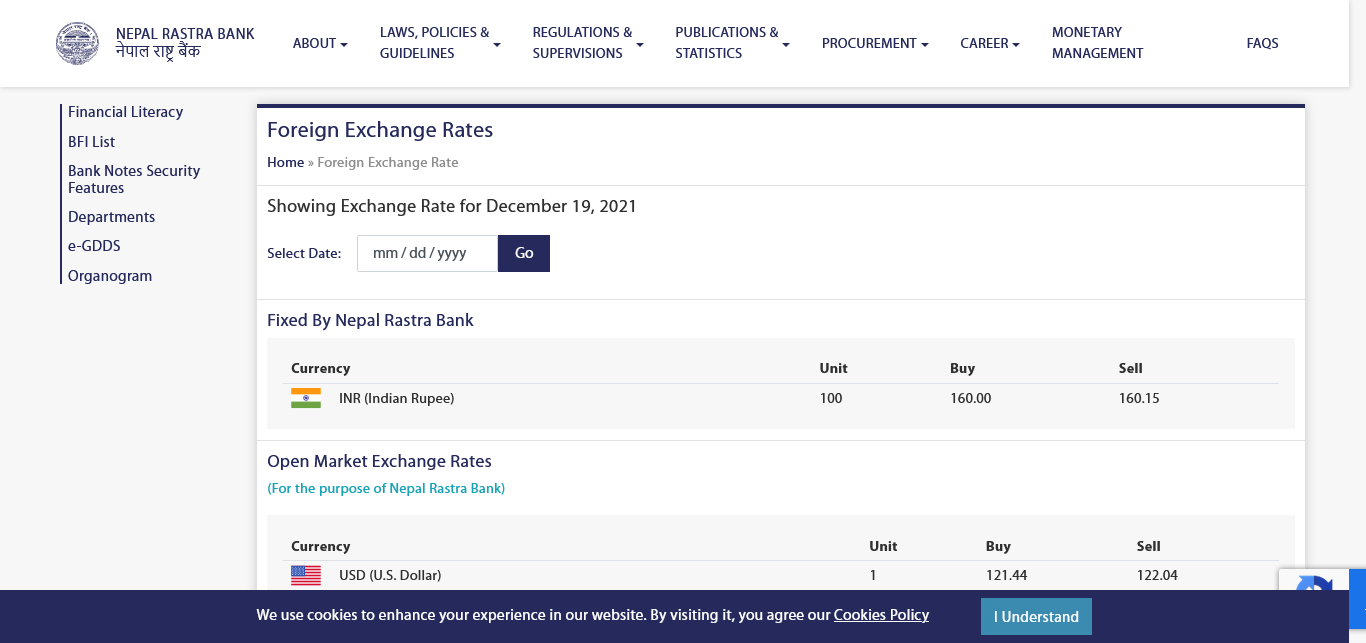The width and height of the screenshot is (1366, 643).
Task: Focus the Select Date input field
Action: [427, 253]
